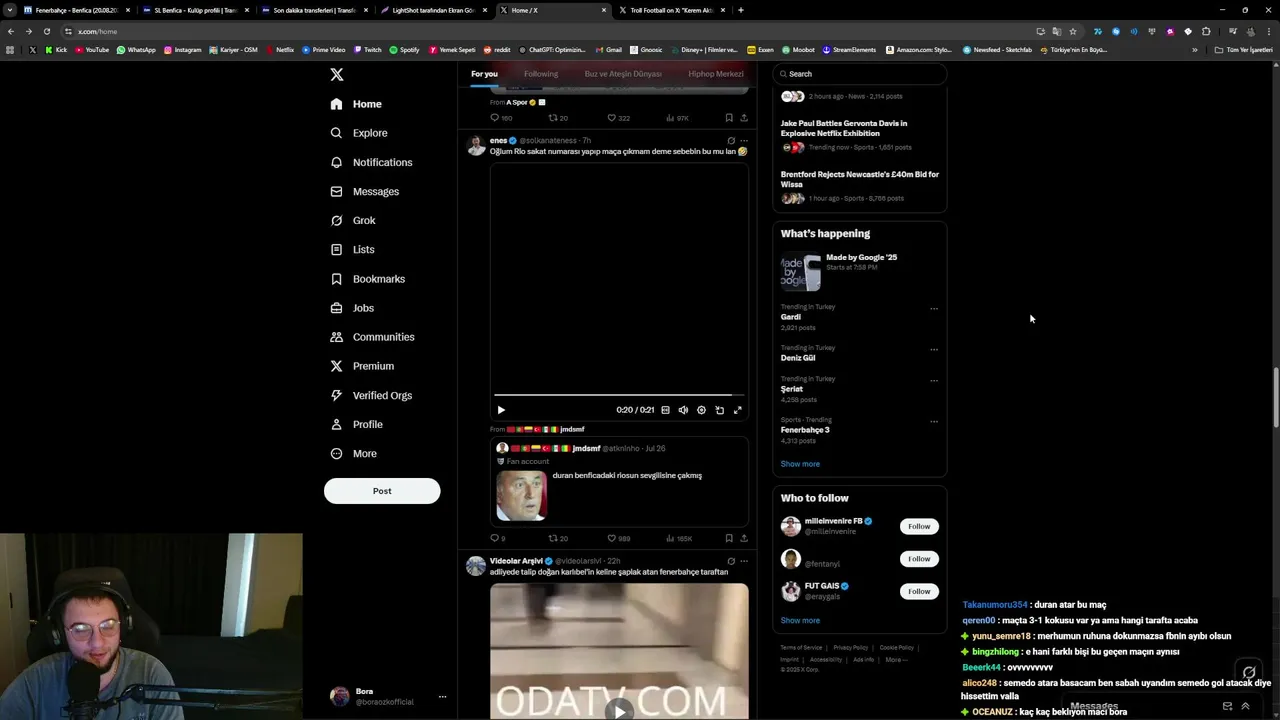Image resolution: width=1280 pixels, height=720 pixels.
Task: Open more options on the Videolar Arşivi post
Action: [743, 561]
